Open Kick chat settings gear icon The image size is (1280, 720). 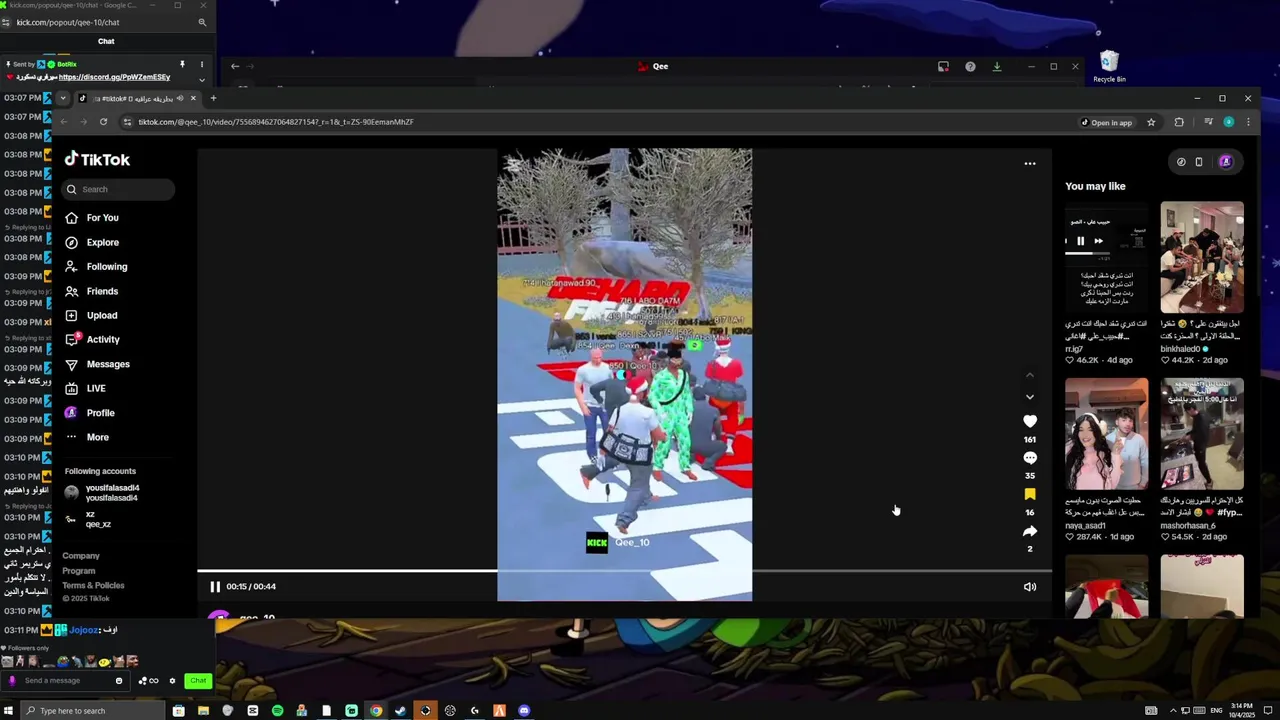click(x=172, y=681)
